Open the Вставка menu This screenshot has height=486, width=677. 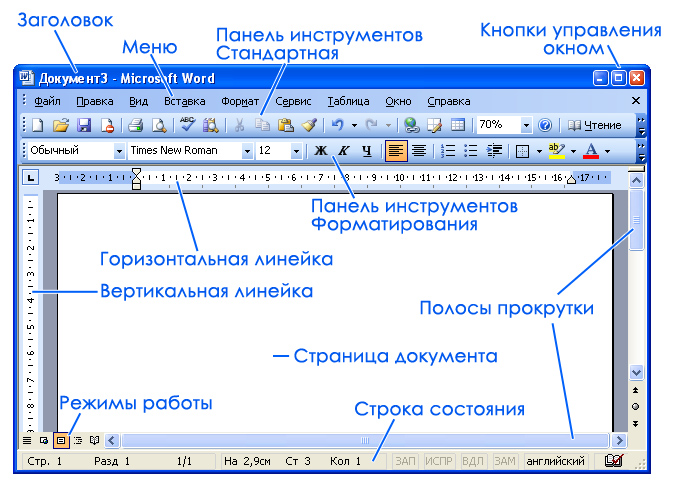pos(184,101)
